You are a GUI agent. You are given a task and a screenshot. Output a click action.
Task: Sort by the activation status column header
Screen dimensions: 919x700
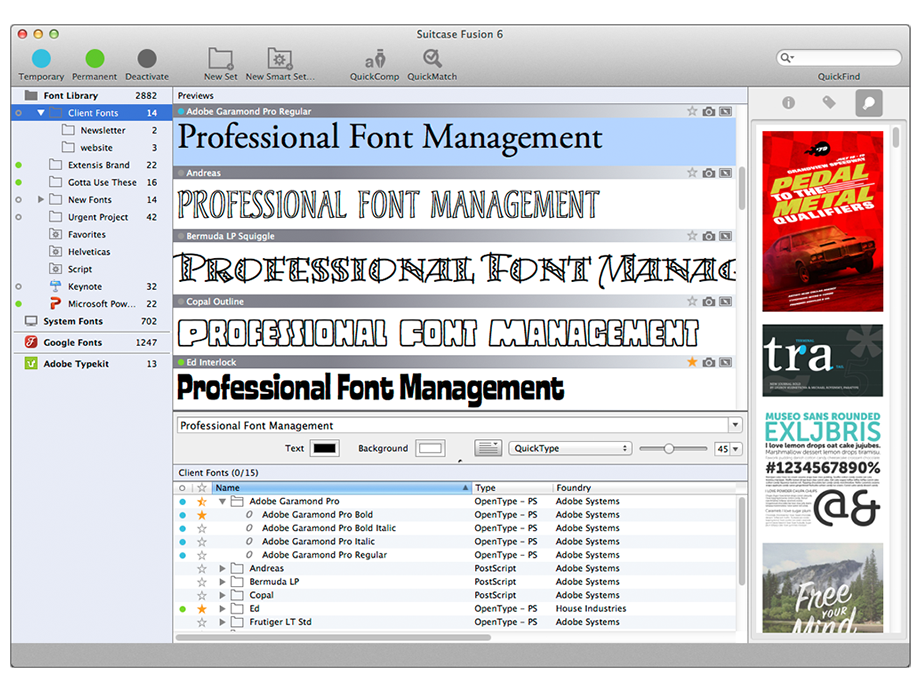tap(182, 488)
